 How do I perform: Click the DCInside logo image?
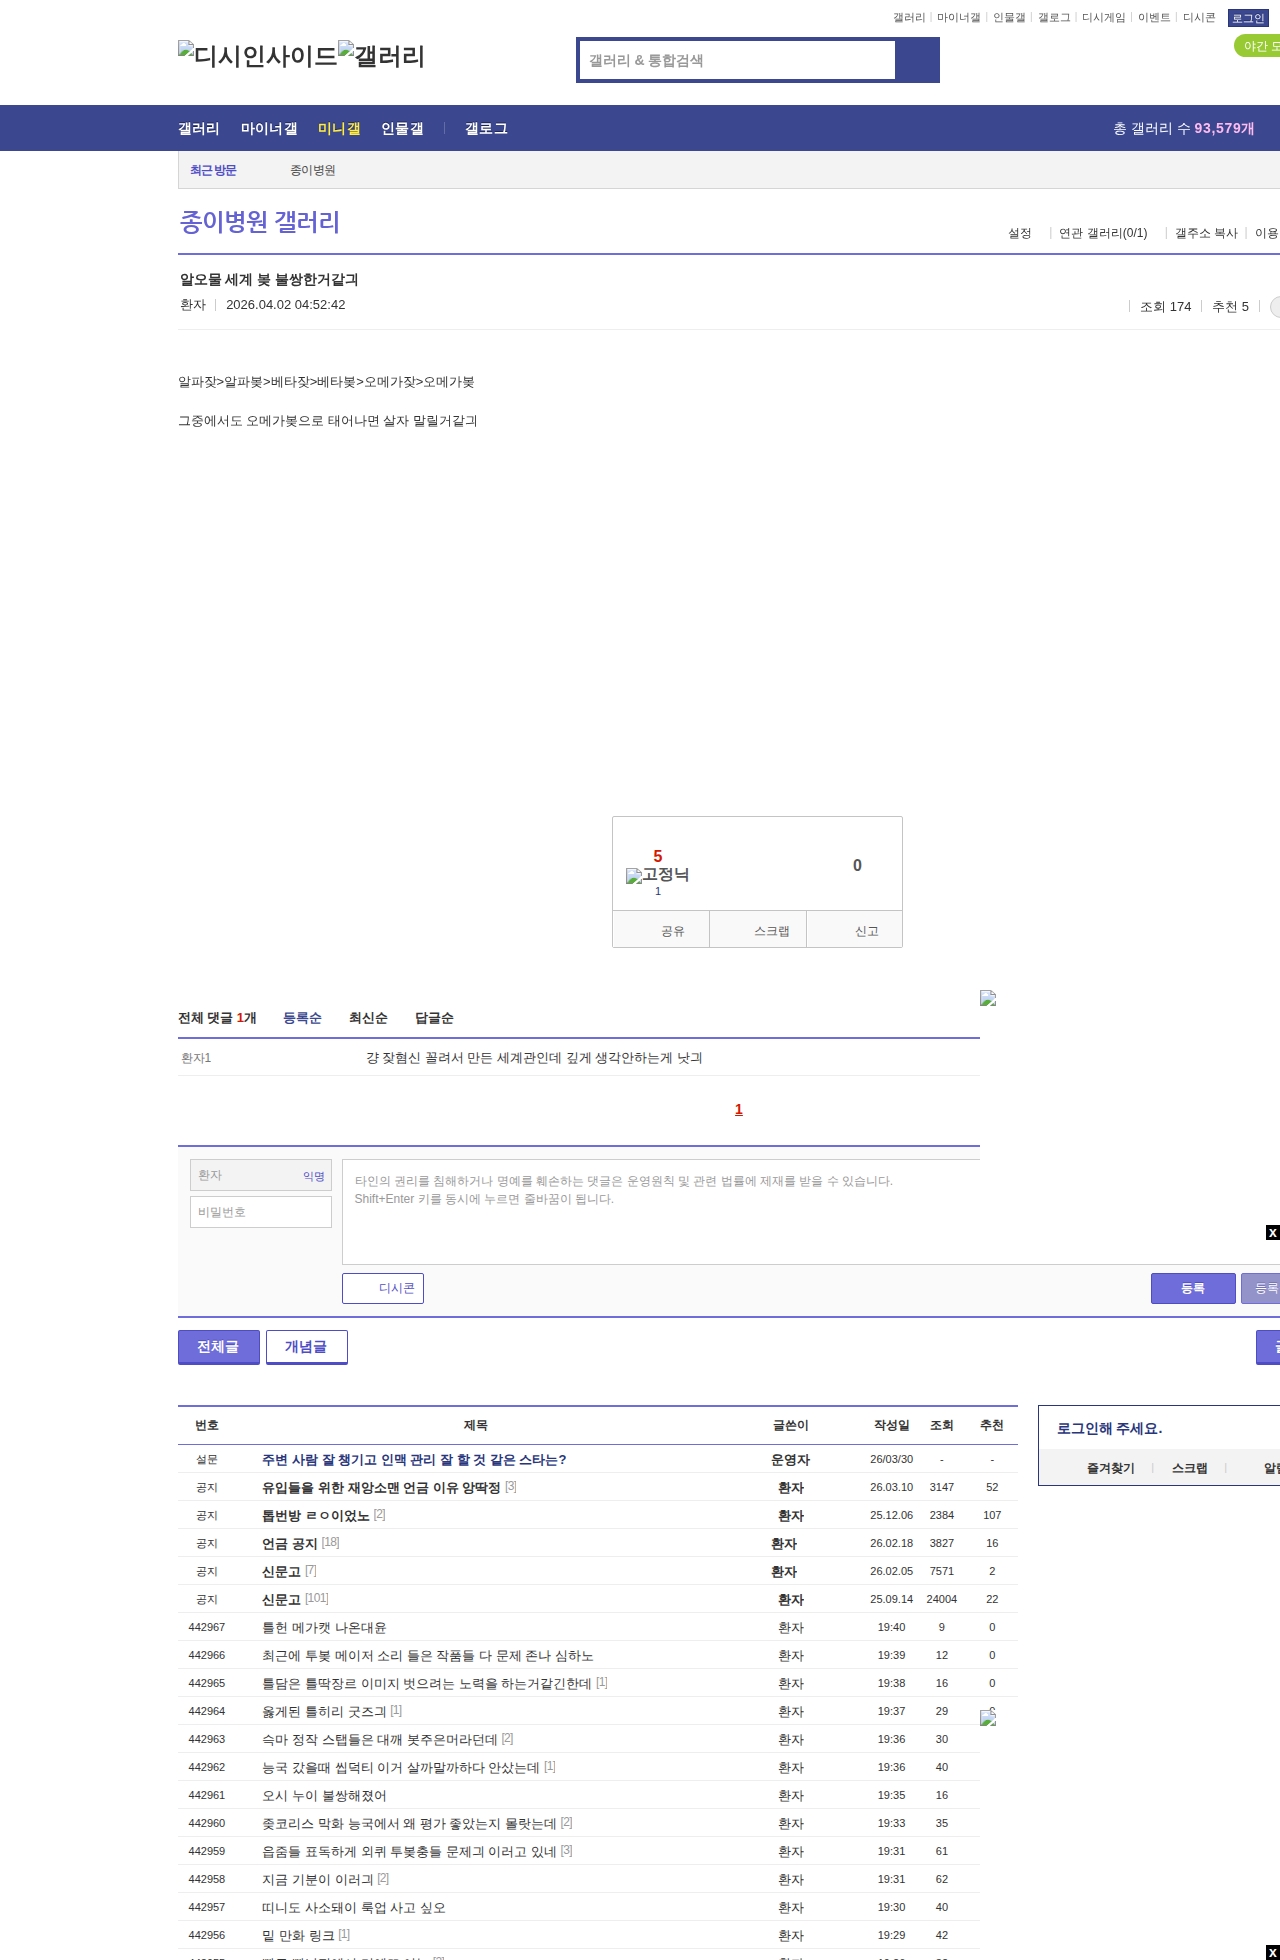[257, 56]
